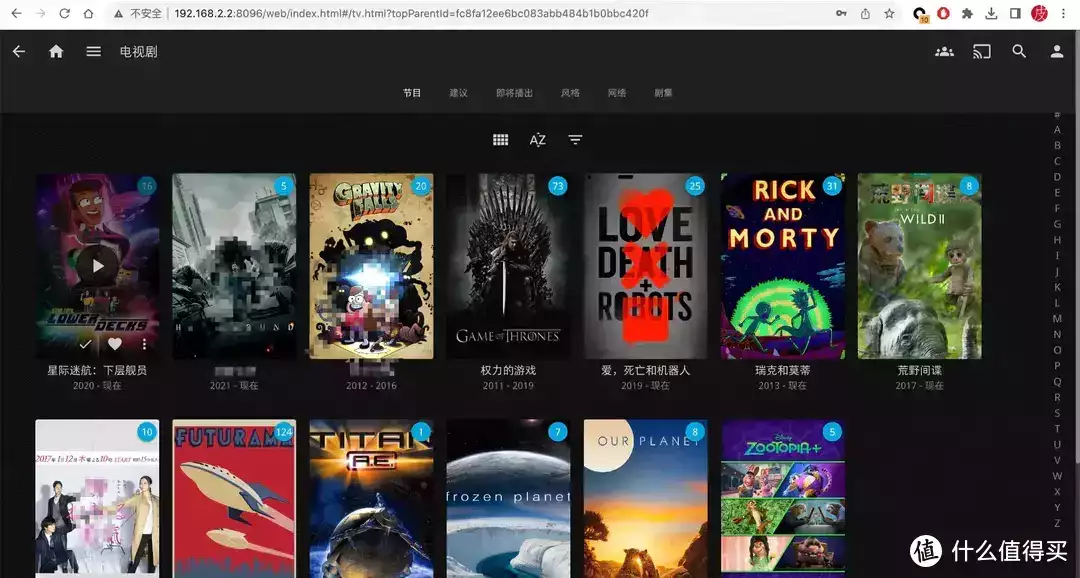Open the A-Z sort options
The height and width of the screenshot is (578, 1080).
click(x=538, y=140)
